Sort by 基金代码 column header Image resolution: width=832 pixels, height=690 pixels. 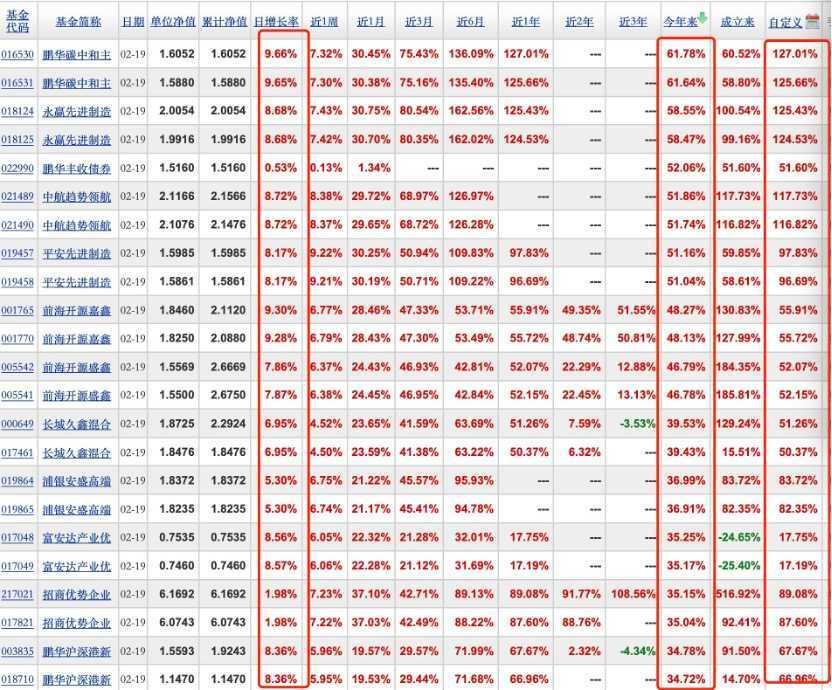click(18, 21)
